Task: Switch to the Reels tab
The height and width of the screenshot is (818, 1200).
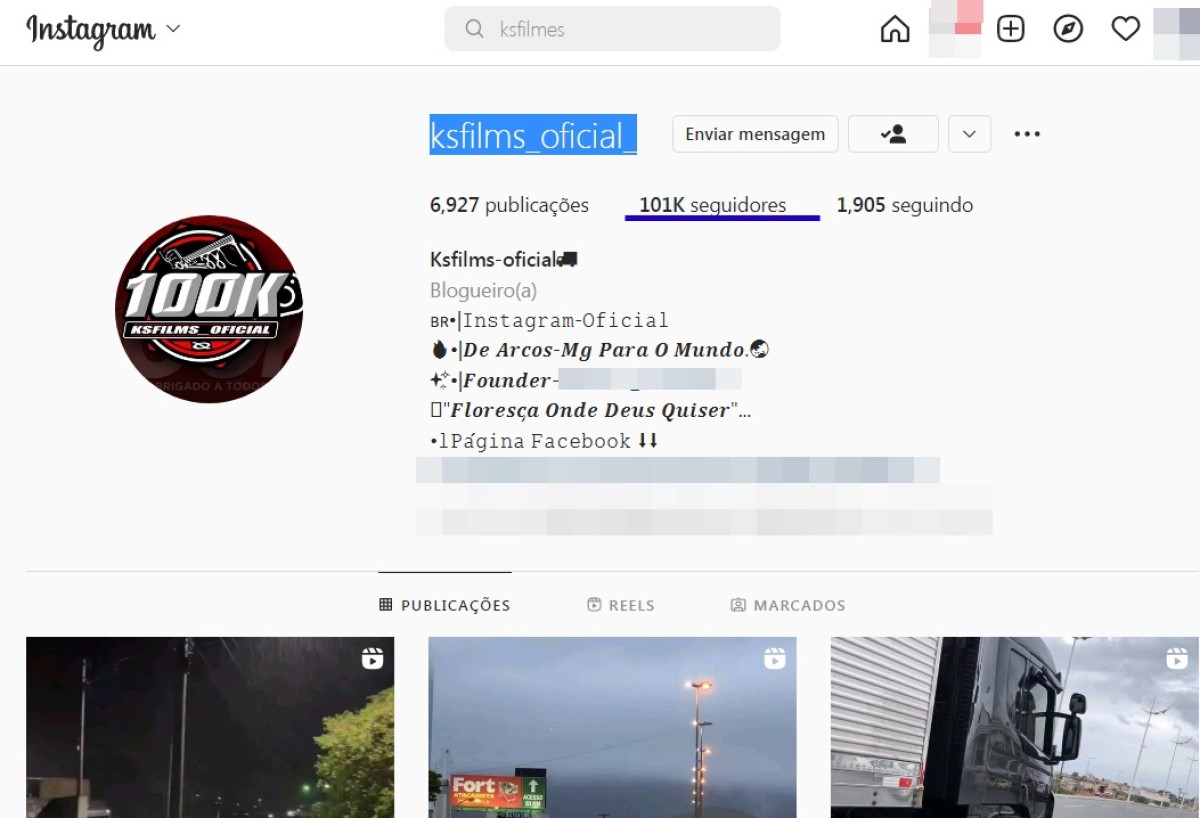Action: 621,605
